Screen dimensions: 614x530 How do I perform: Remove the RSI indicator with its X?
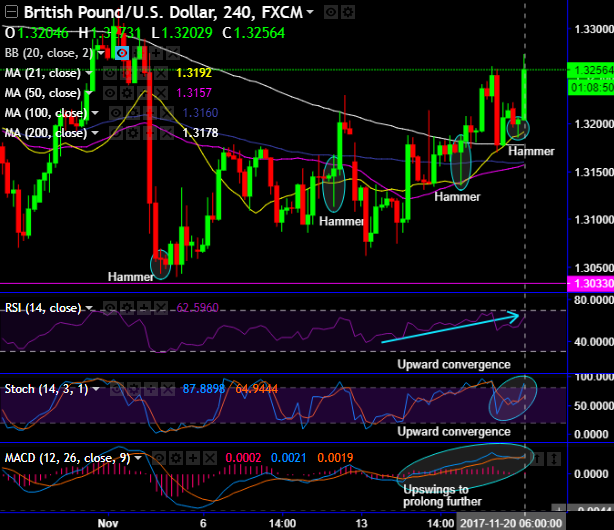(x=161, y=308)
